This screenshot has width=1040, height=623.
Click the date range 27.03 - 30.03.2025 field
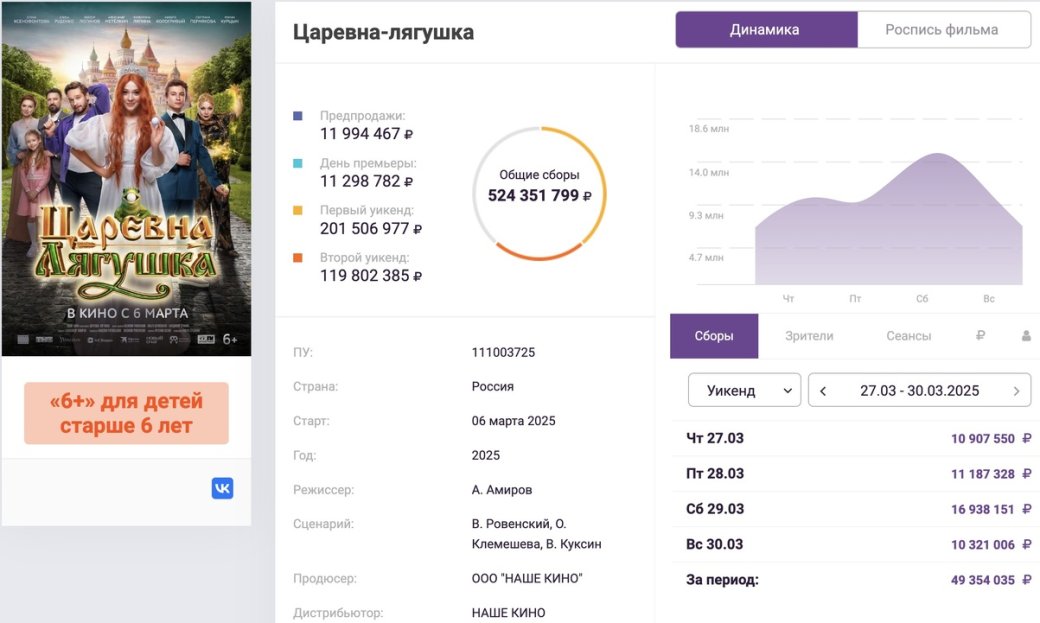point(919,390)
